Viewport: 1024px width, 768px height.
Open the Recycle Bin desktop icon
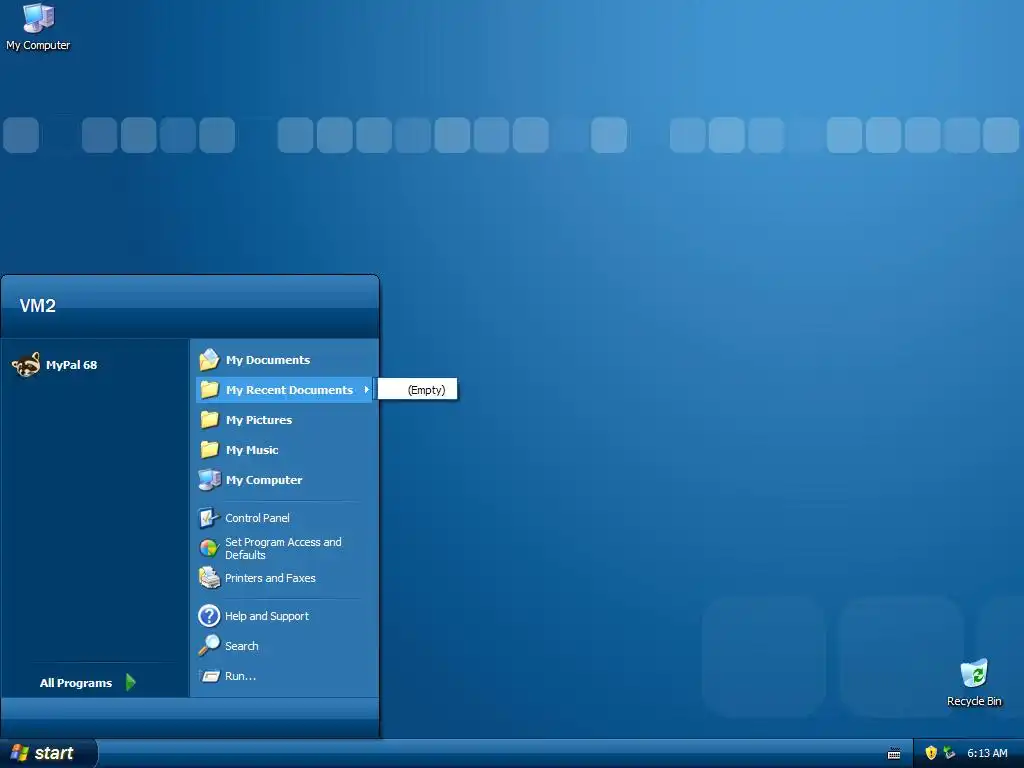[974, 682]
